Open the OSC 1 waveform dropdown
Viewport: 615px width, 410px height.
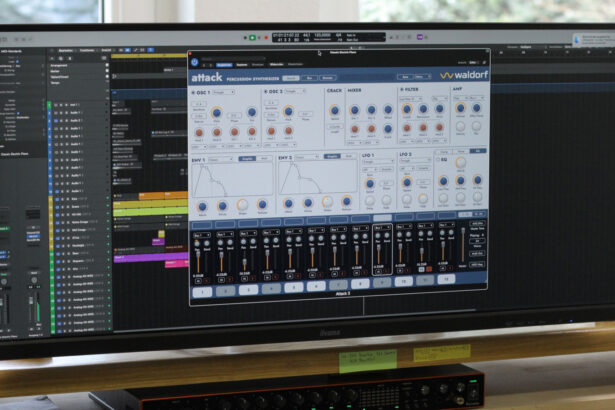[x=224, y=92]
